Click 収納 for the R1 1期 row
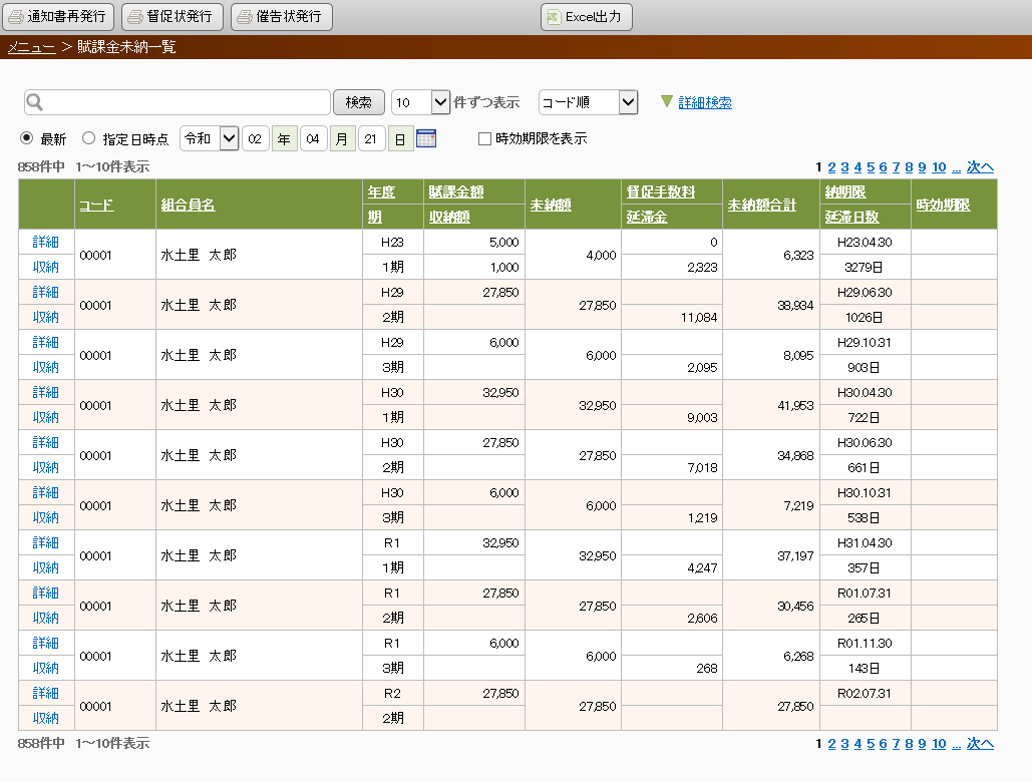The image size is (1032, 782). [x=46, y=567]
